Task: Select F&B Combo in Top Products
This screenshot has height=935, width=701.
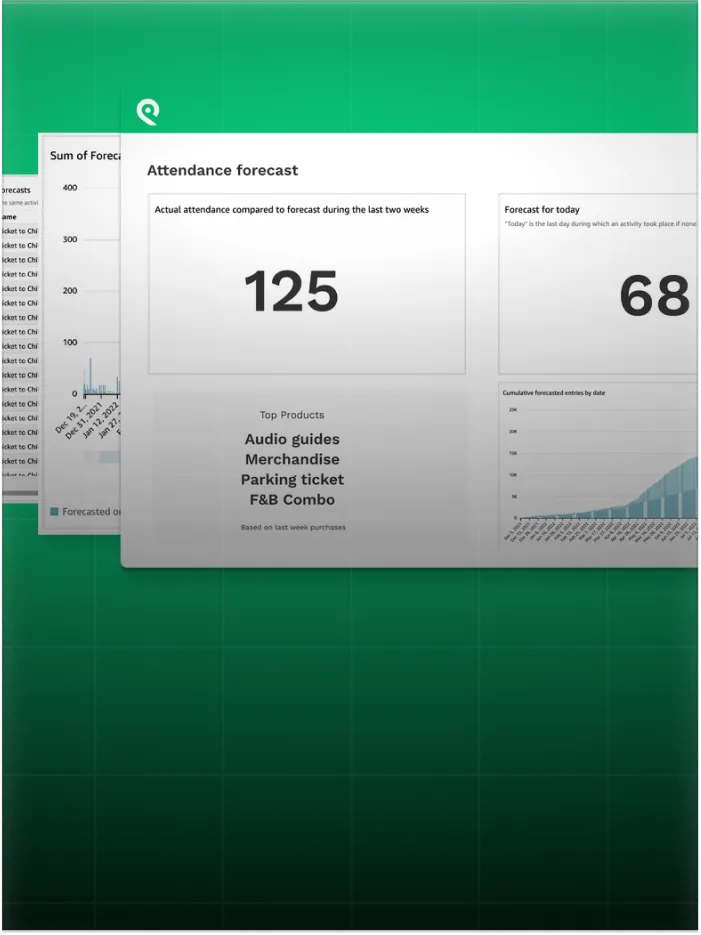Action: pos(292,500)
